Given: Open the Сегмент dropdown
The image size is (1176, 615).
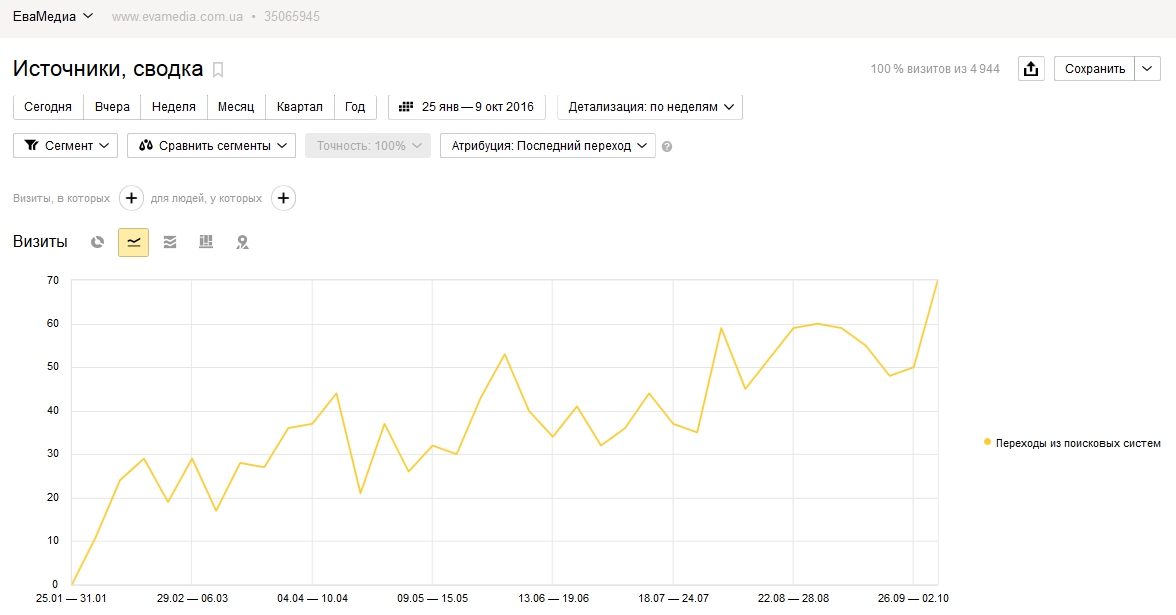Looking at the screenshot, I should click(65, 146).
